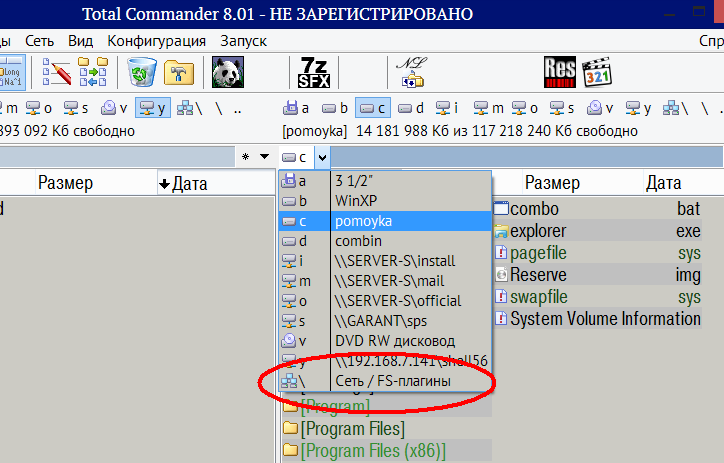
Task: Sort left panel by Дата column
Action: (x=216, y=184)
